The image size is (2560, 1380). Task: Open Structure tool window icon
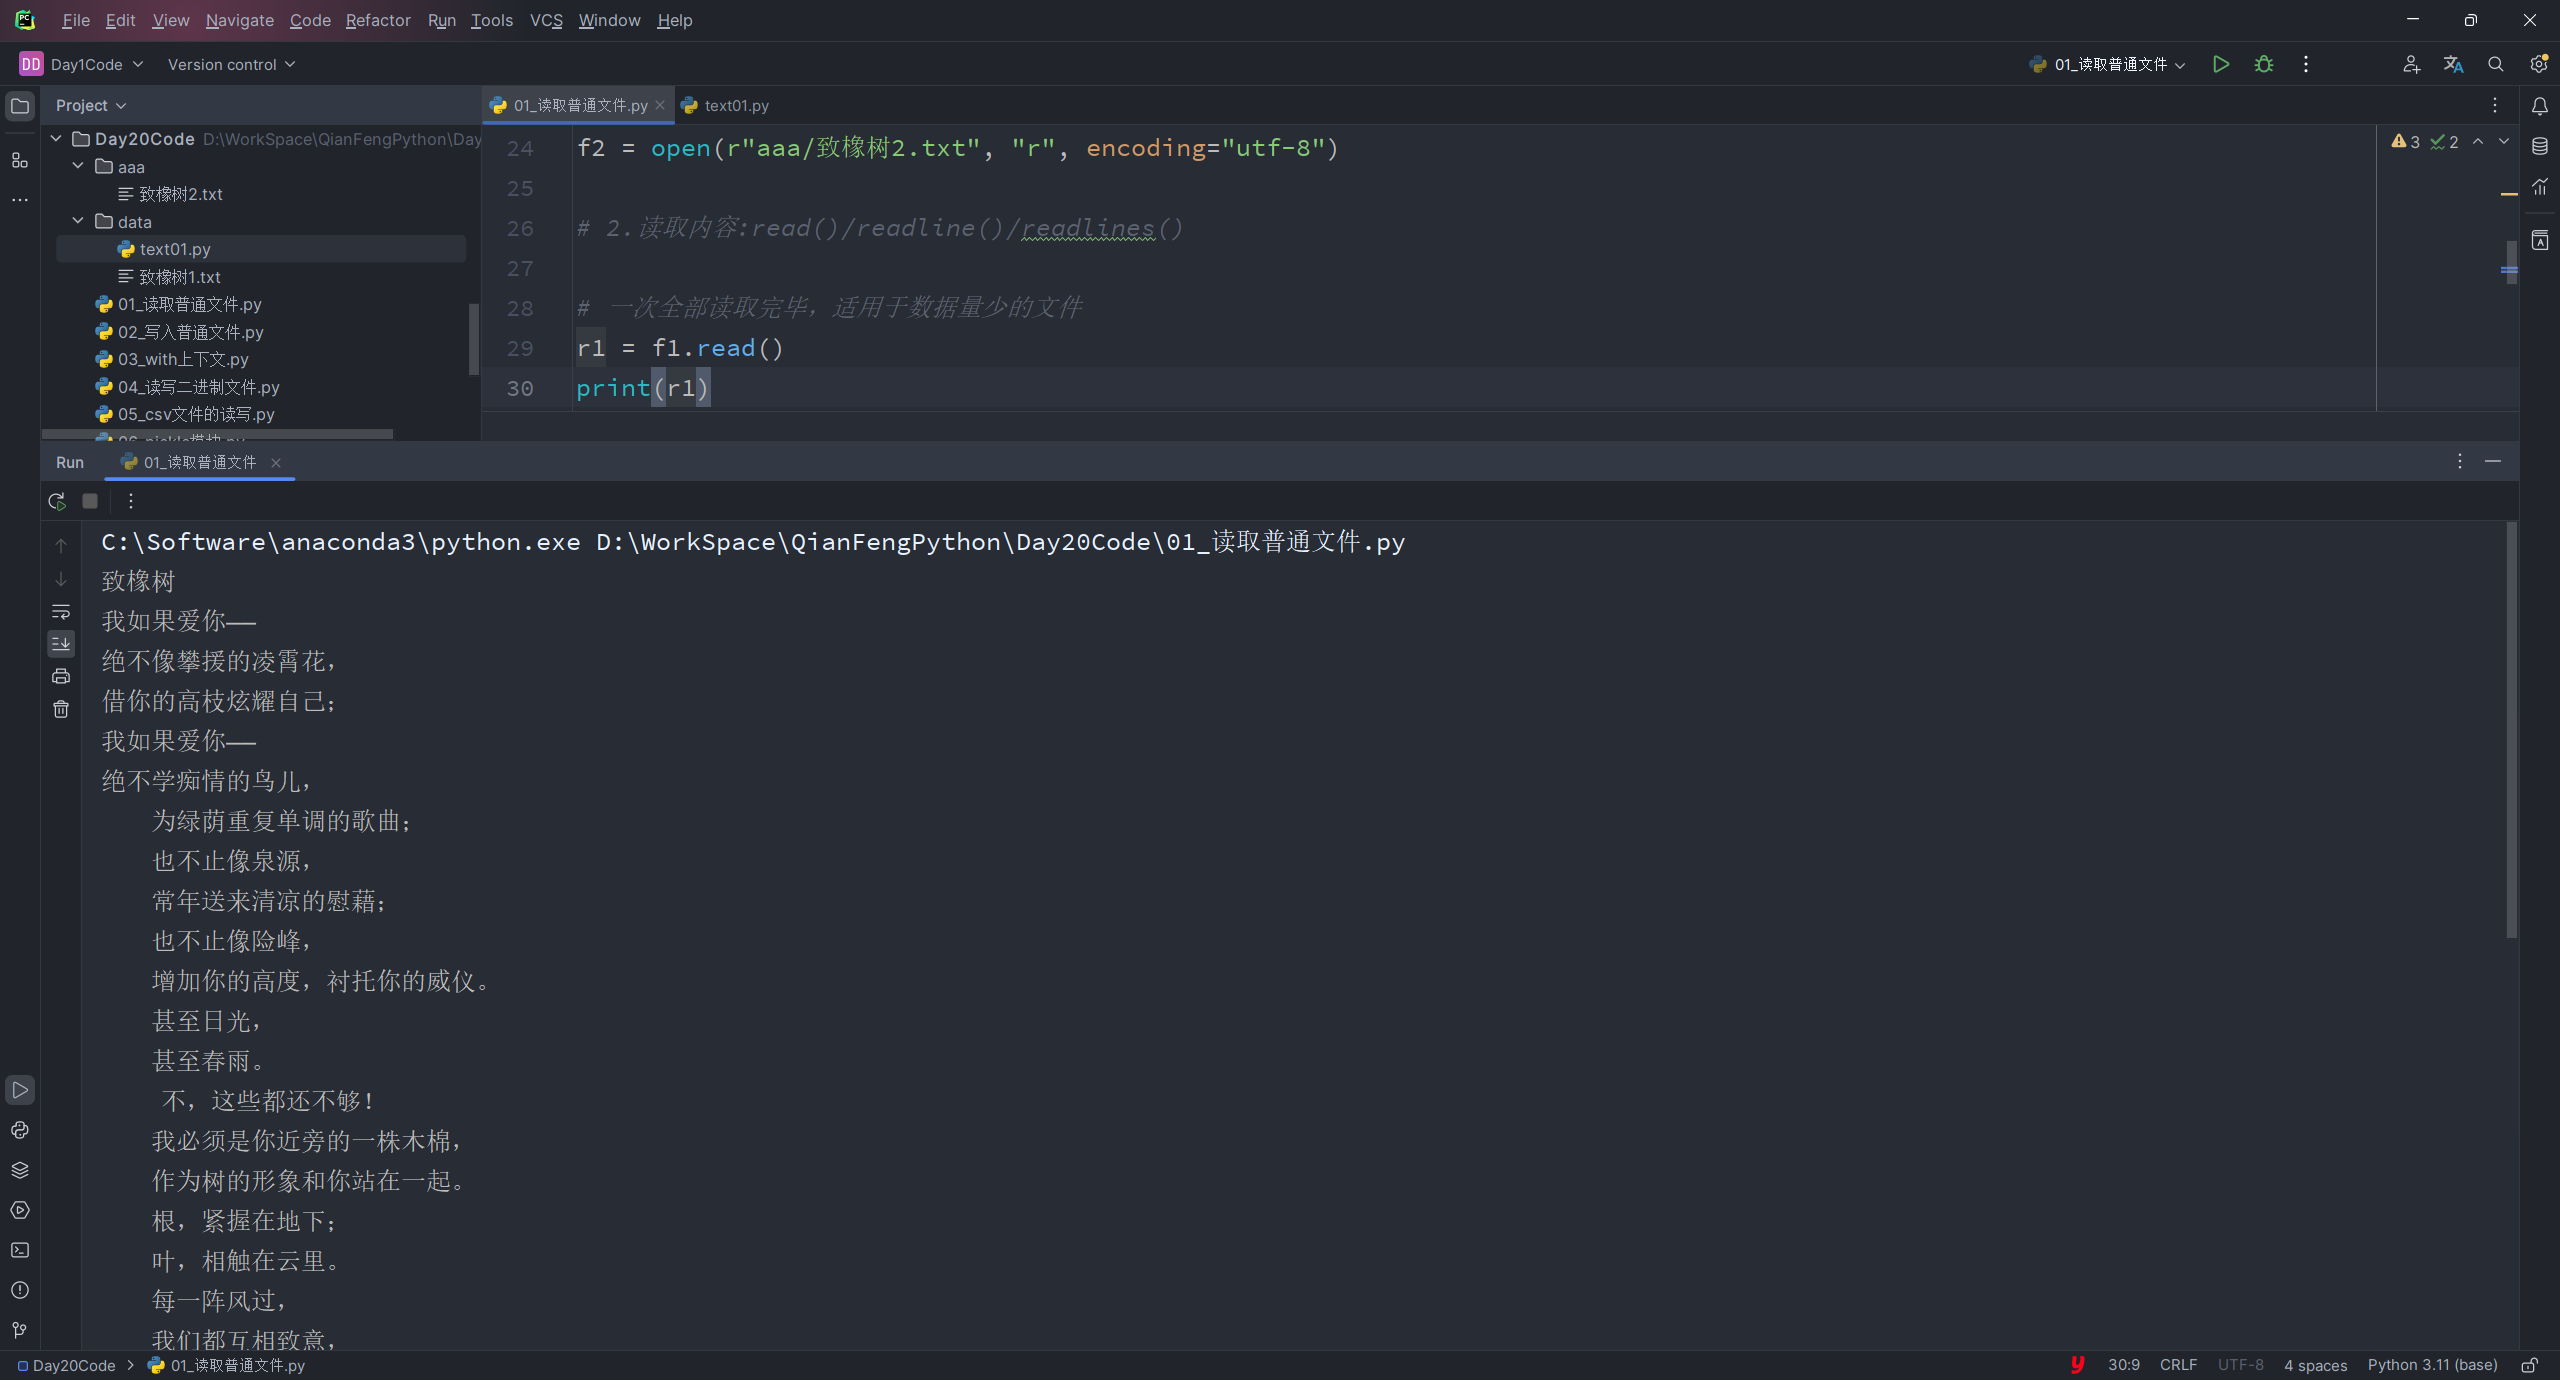tap(20, 160)
